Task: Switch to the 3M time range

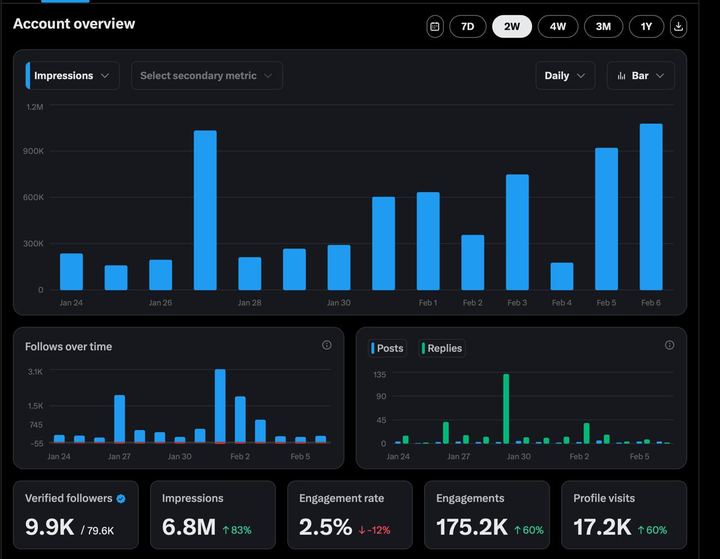Action: point(603,27)
